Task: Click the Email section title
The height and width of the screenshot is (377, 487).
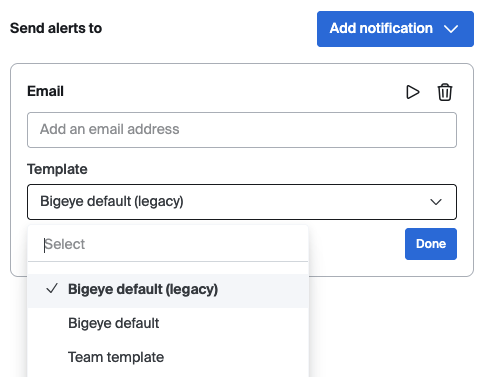Action: 45,91
